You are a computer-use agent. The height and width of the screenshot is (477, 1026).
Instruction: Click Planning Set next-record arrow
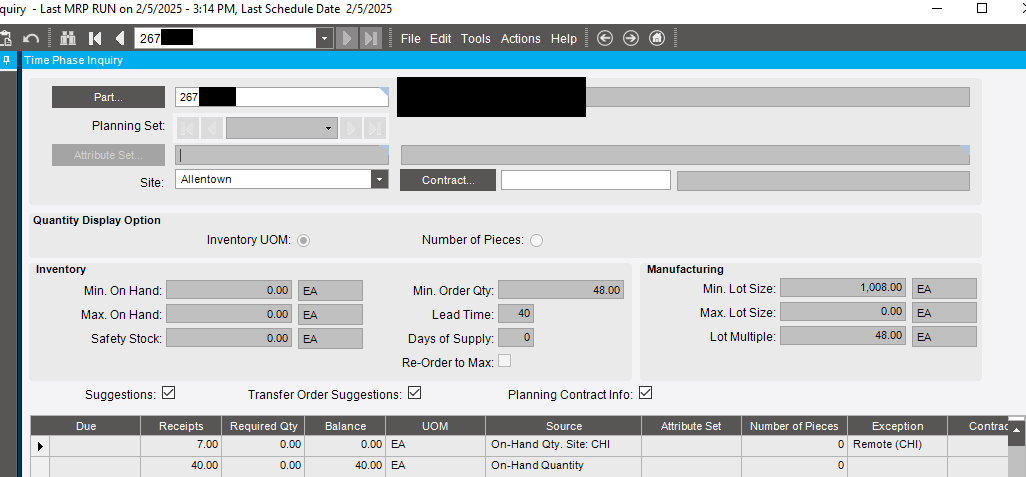click(x=351, y=128)
